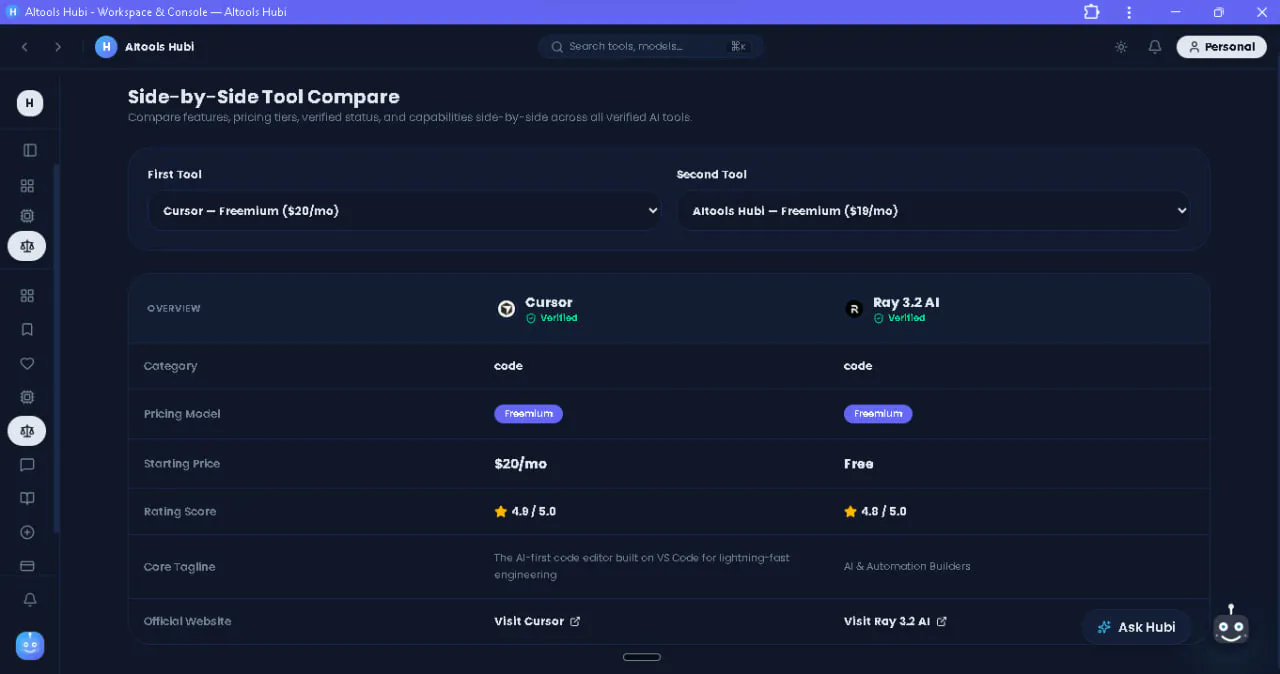Click the floating robot mascot icon

coord(1231,627)
